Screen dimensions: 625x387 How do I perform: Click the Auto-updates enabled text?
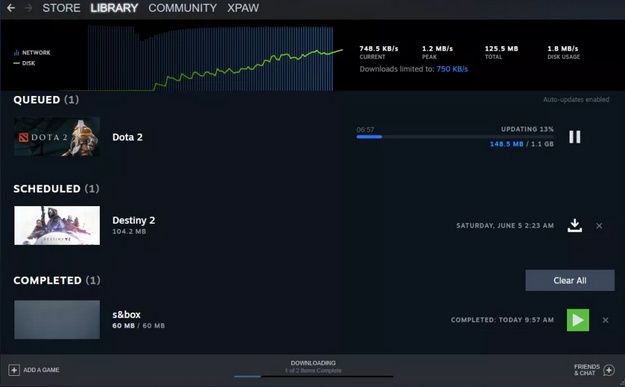coord(576,100)
